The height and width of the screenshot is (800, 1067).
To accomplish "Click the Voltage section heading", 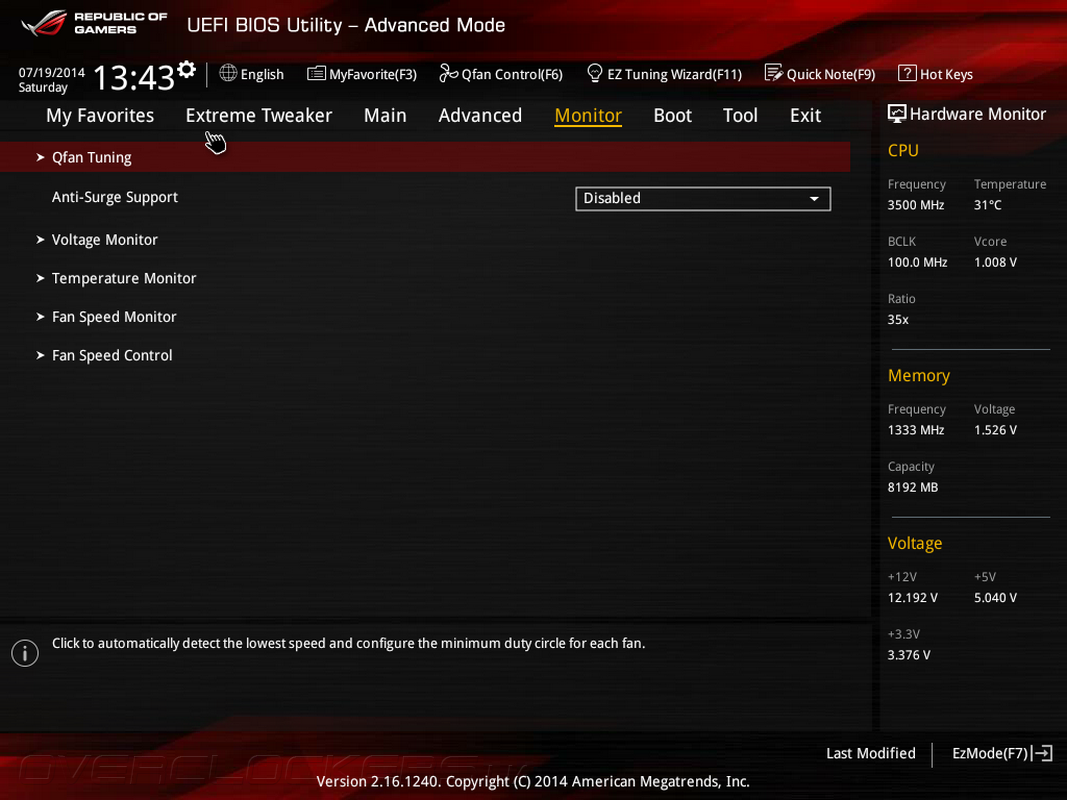I will tap(915, 543).
